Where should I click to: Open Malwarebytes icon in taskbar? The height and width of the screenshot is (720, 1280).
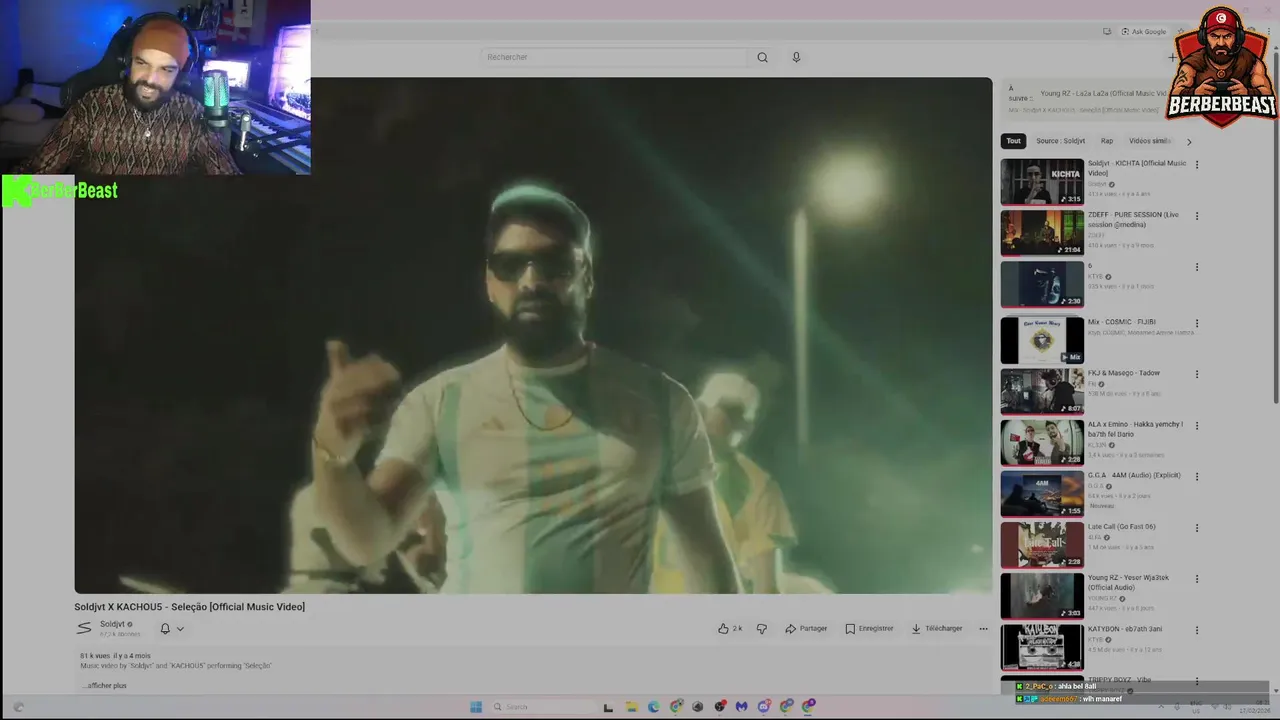click(742, 706)
